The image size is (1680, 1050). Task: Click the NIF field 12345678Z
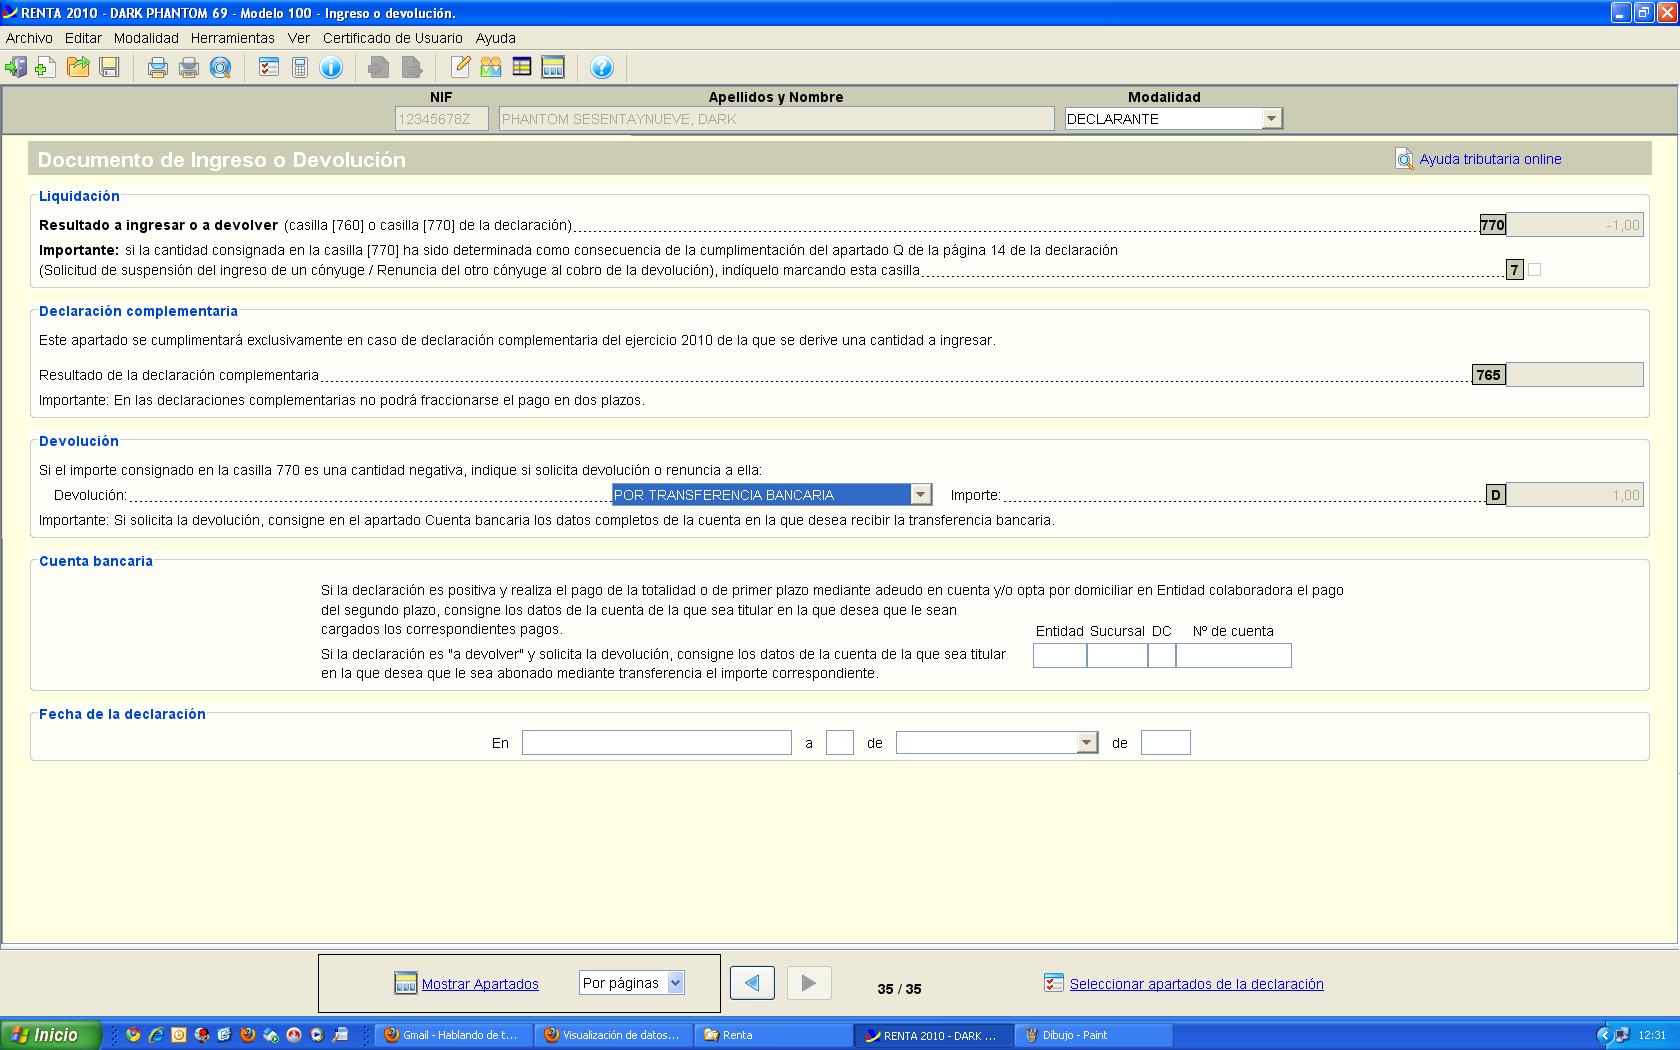point(441,119)
